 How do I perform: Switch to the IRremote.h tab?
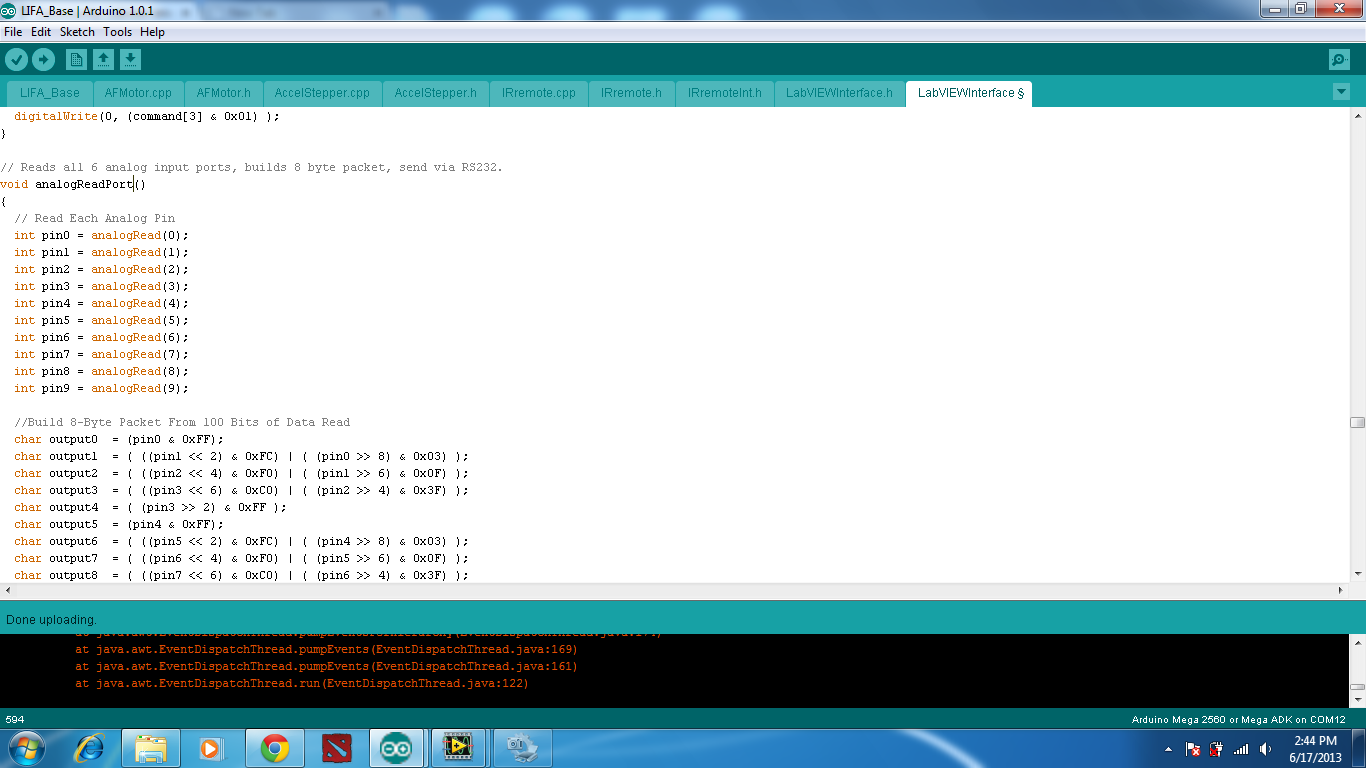[x=632, y=93]
